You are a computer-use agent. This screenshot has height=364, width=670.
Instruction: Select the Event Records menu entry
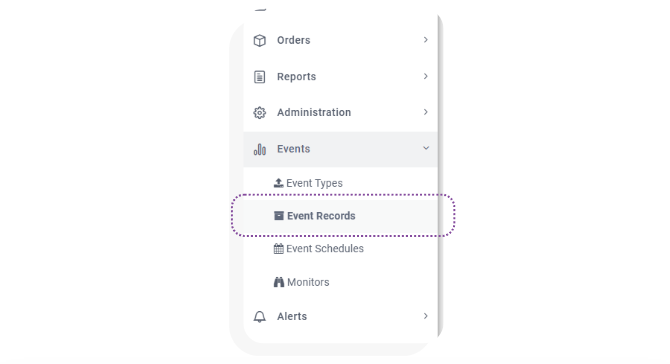coord(341,216)
